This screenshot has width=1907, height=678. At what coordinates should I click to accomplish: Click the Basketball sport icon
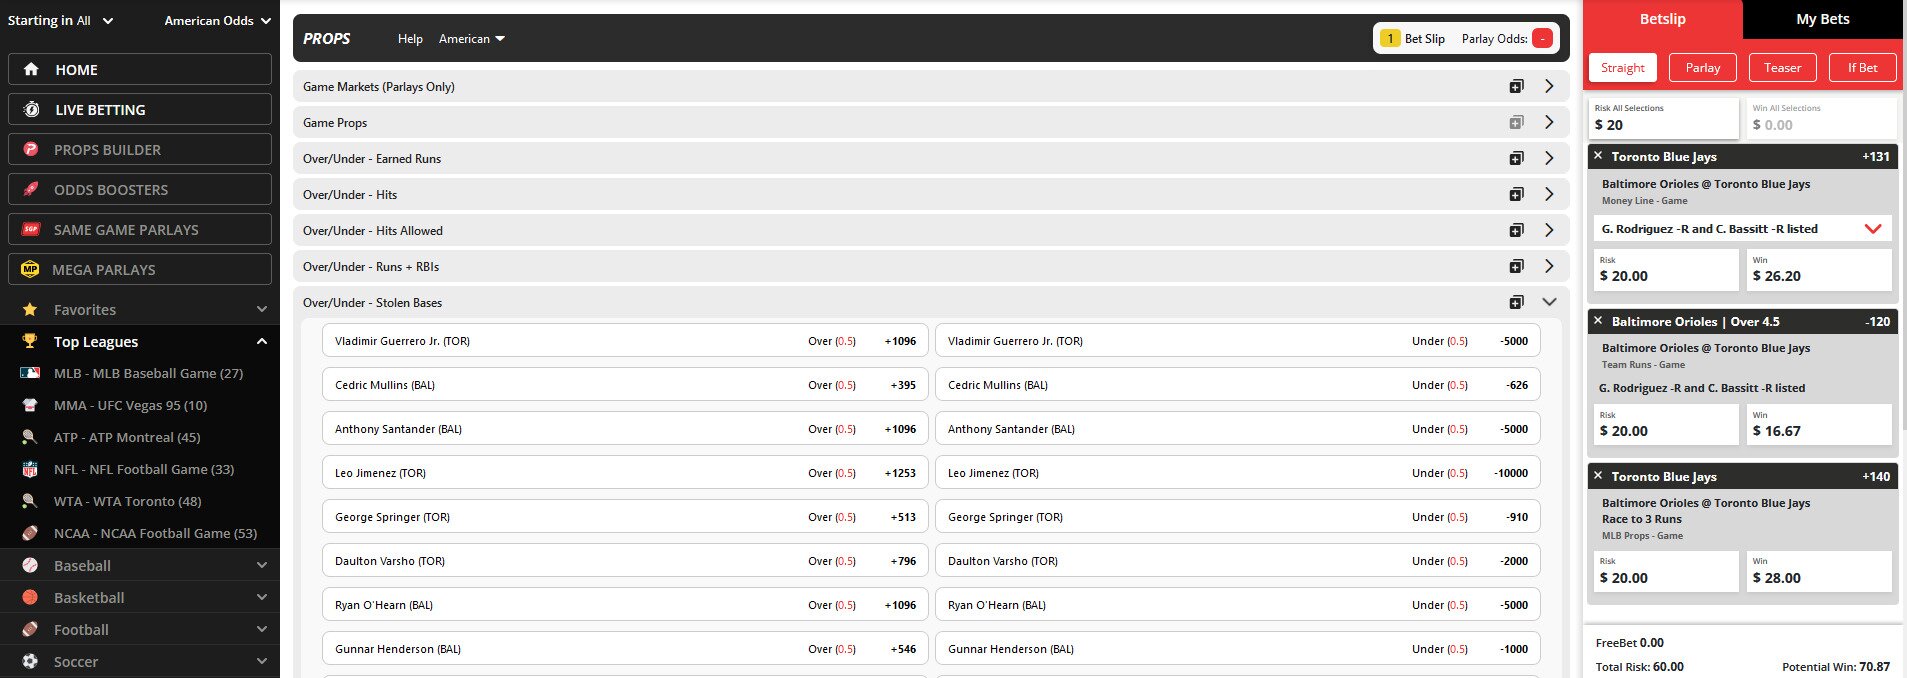30,598
